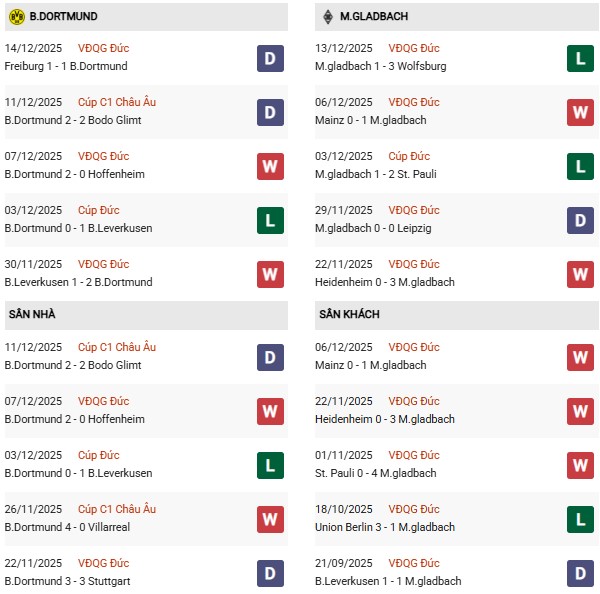Click the D badge for Freiburg 1-1 B.Dortmund
The width and height of the screenshot is (600, 594).
click(270, 58)
